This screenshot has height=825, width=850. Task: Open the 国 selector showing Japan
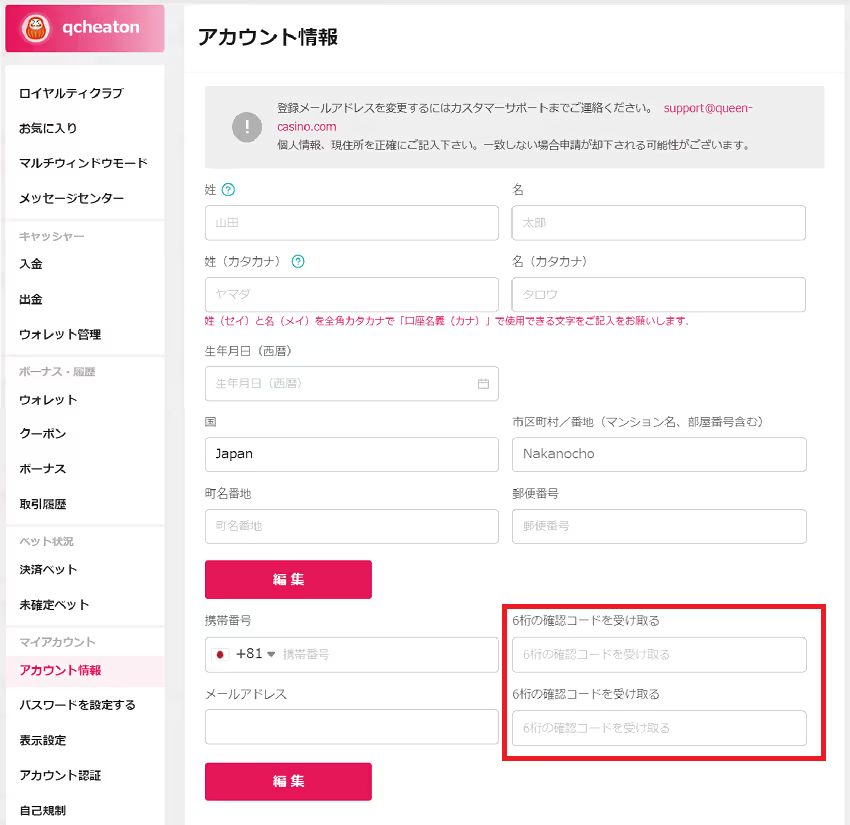[351, 454]
